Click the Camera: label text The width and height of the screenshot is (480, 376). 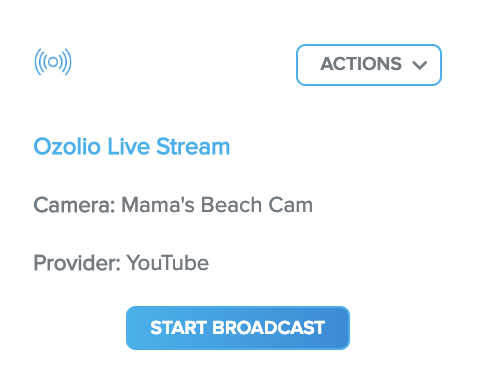click(x=74, y=205)
